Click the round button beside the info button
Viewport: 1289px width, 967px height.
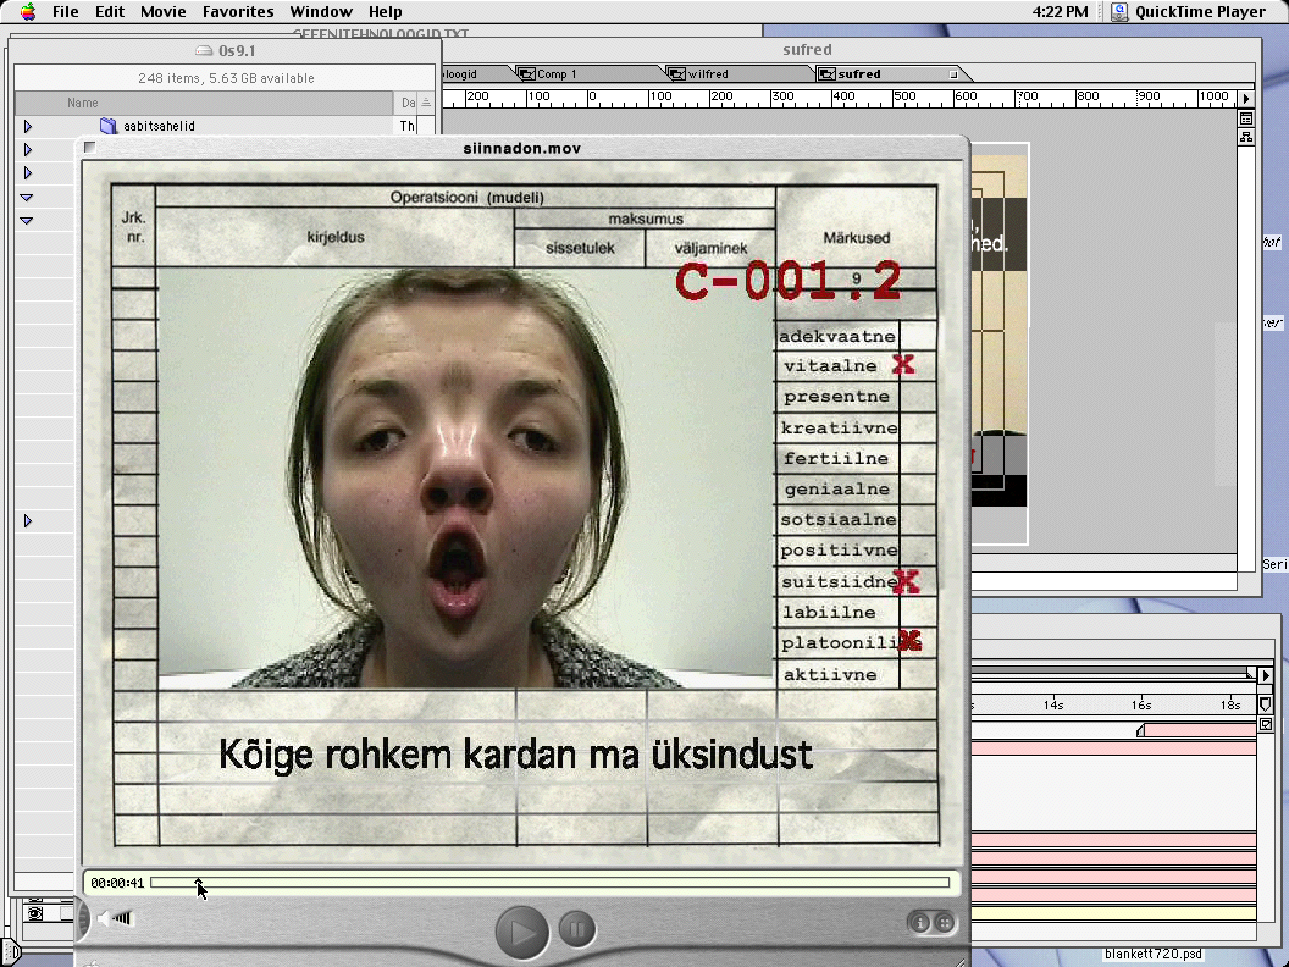(943, 923)
